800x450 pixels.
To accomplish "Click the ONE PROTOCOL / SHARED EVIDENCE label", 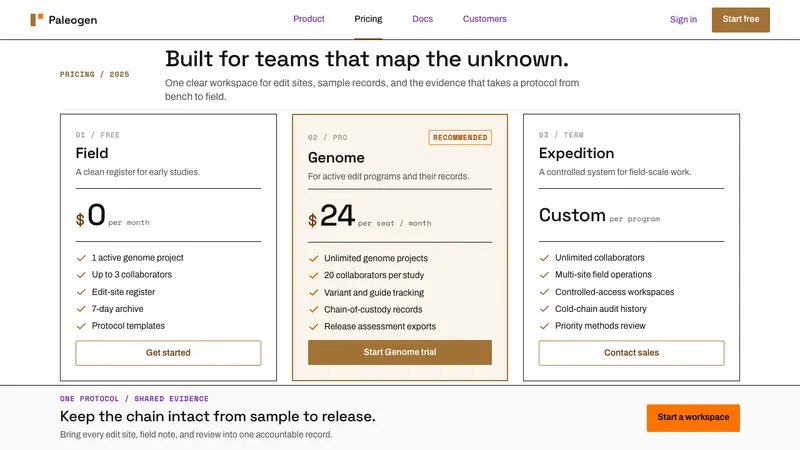I will tap(134, 398).
